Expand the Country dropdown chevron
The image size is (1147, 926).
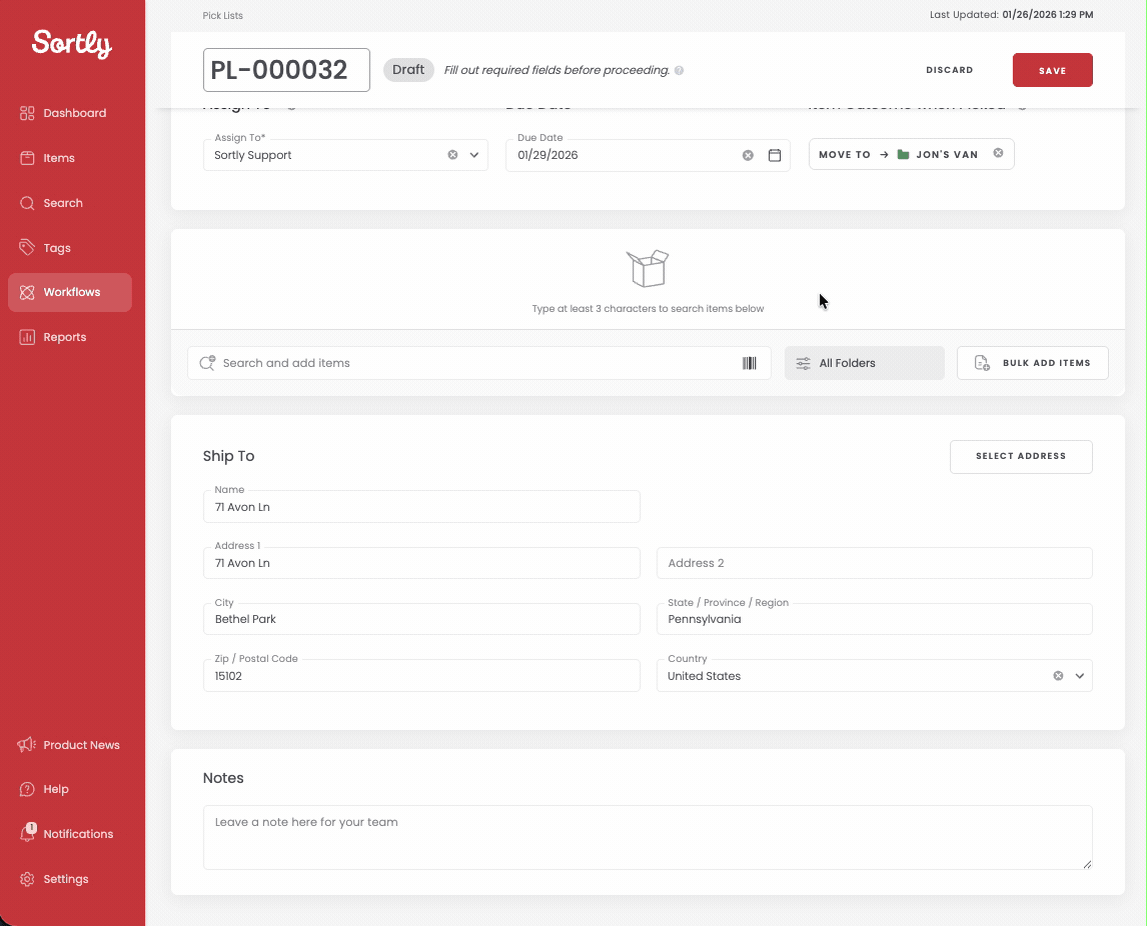(1079, 676)
